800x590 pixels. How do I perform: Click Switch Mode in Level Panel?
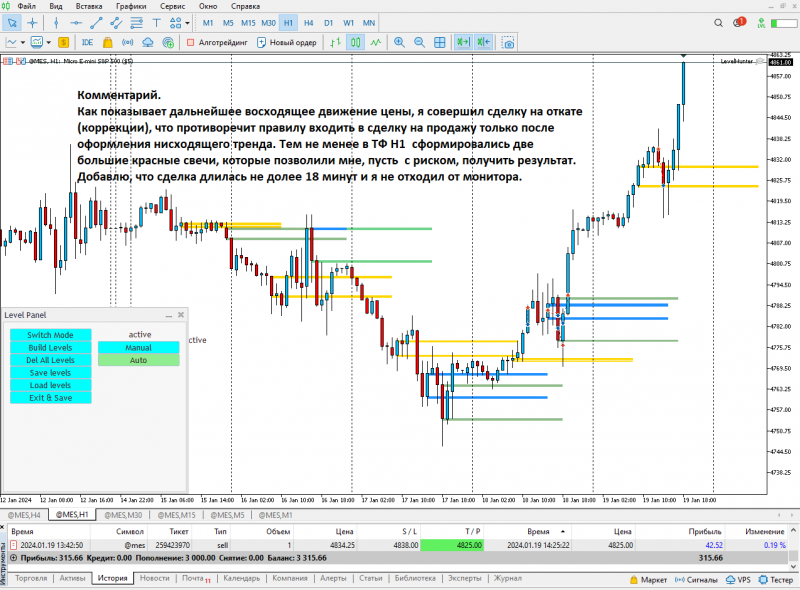coord(51,335)
